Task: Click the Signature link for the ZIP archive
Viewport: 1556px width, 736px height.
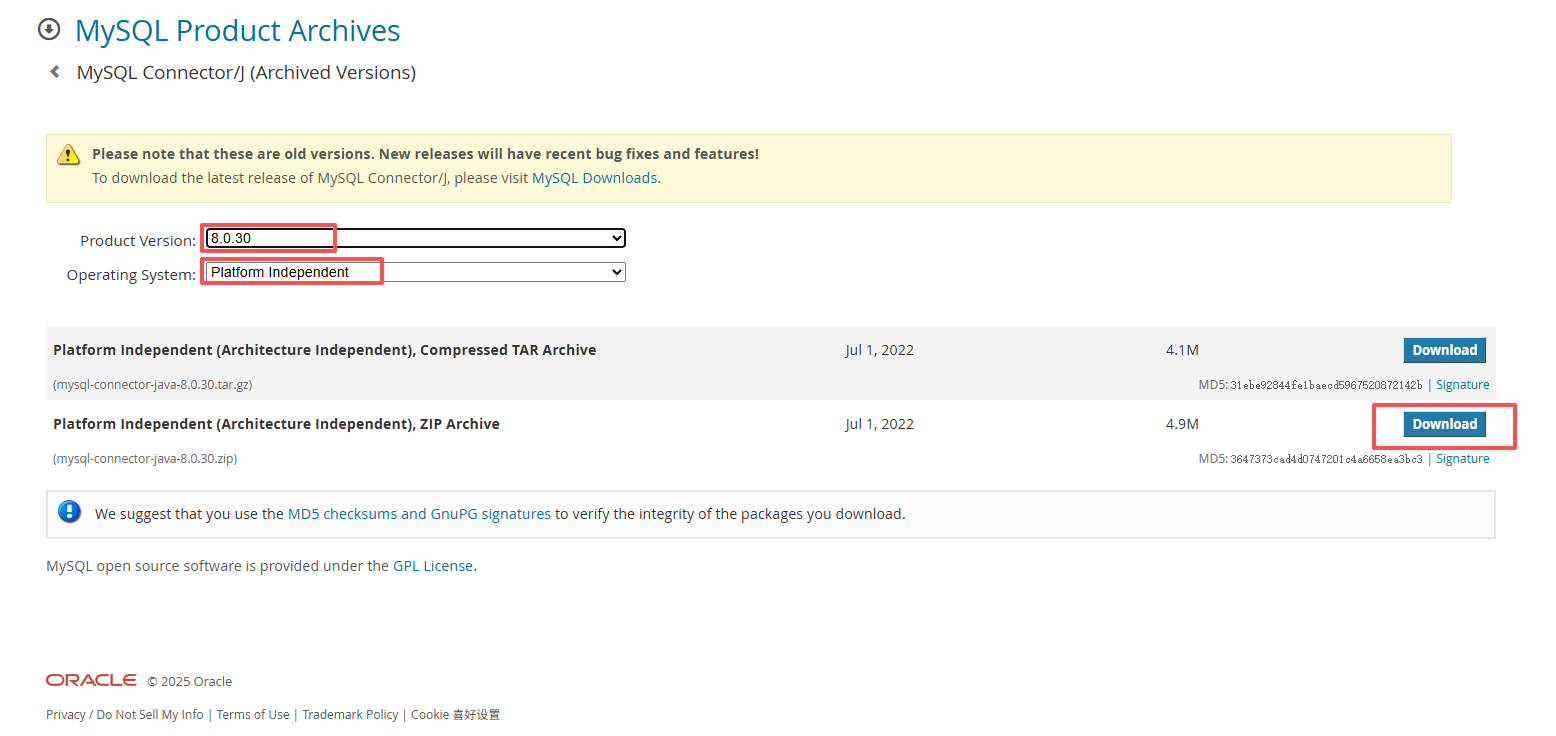Action: coord(1463,458)
